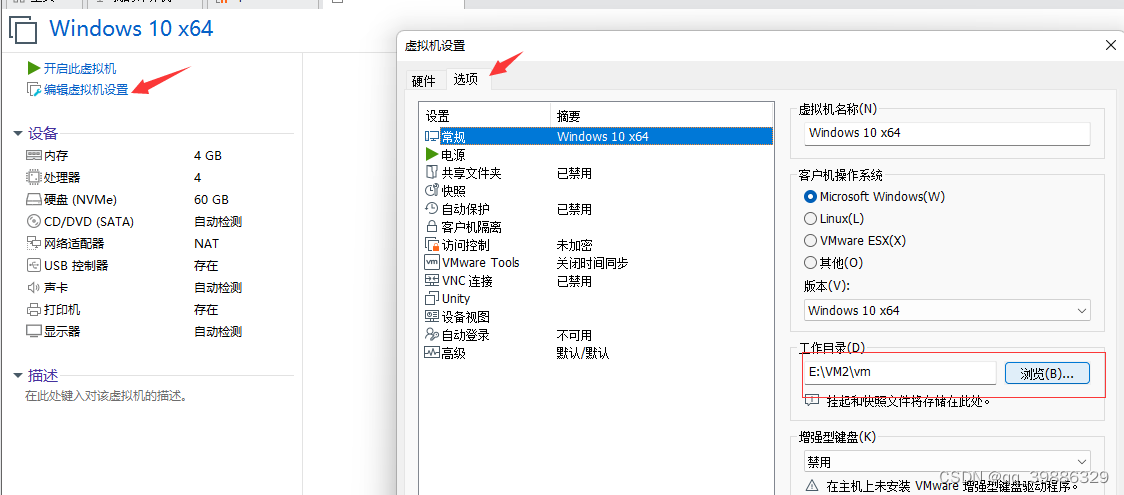This screenshot has height=495, width=1124.
Task: Click the 未加密 summary text
Action: click(574, 245)
